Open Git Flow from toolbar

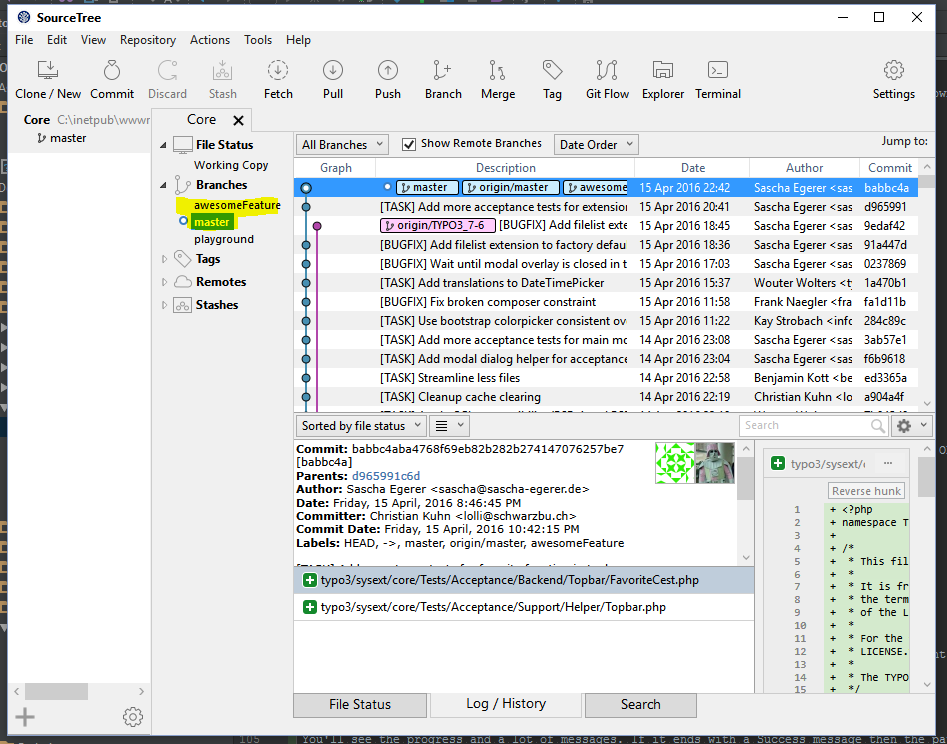607,80
